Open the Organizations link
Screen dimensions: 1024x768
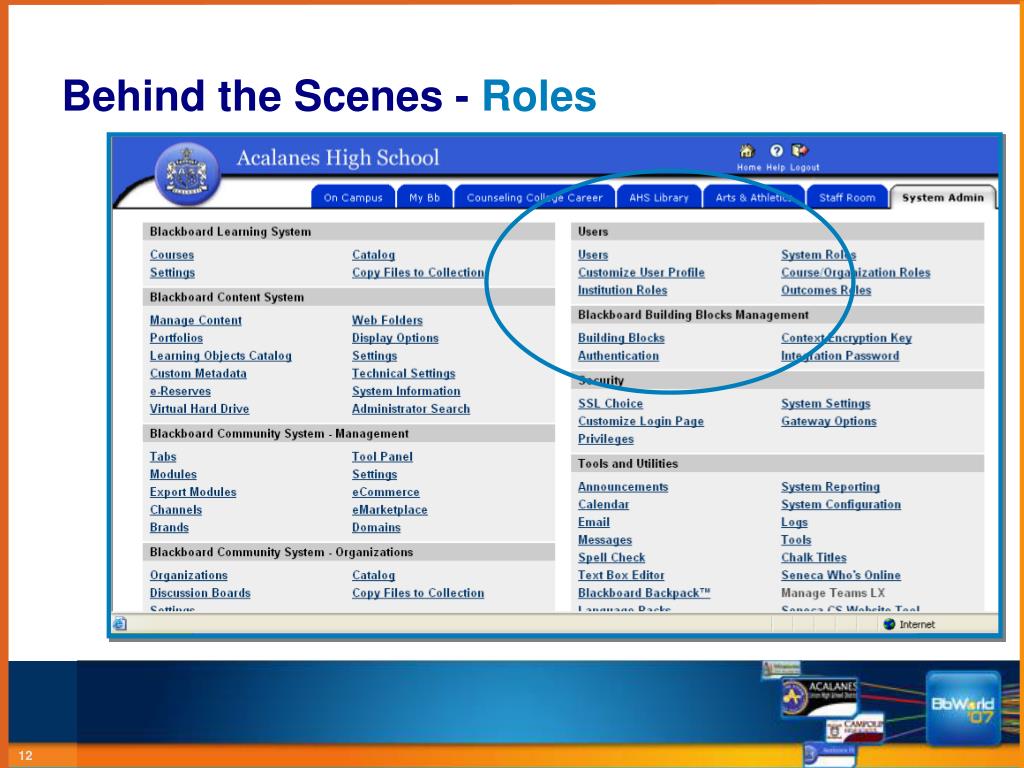pos(189,575)
